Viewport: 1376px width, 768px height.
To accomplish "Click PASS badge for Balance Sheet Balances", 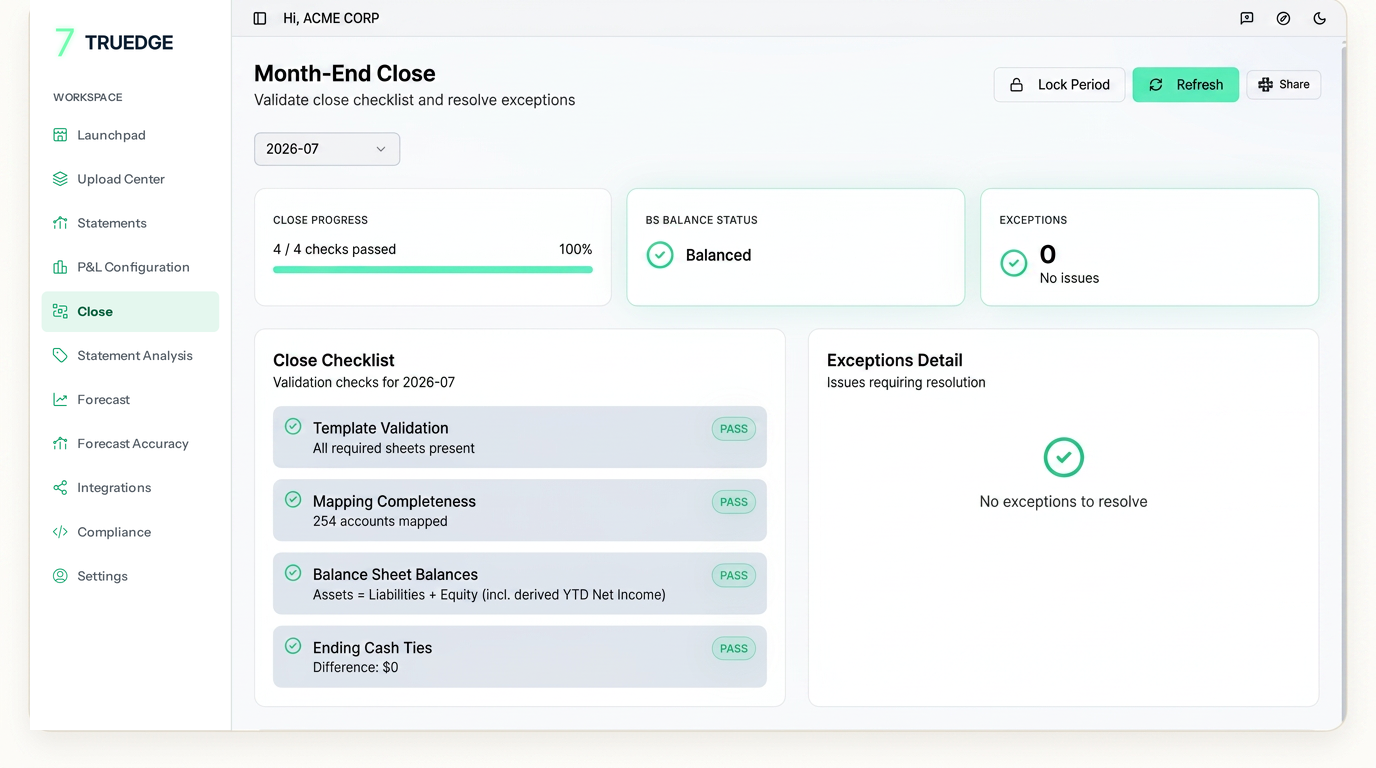I will click(x=734, y=575).
